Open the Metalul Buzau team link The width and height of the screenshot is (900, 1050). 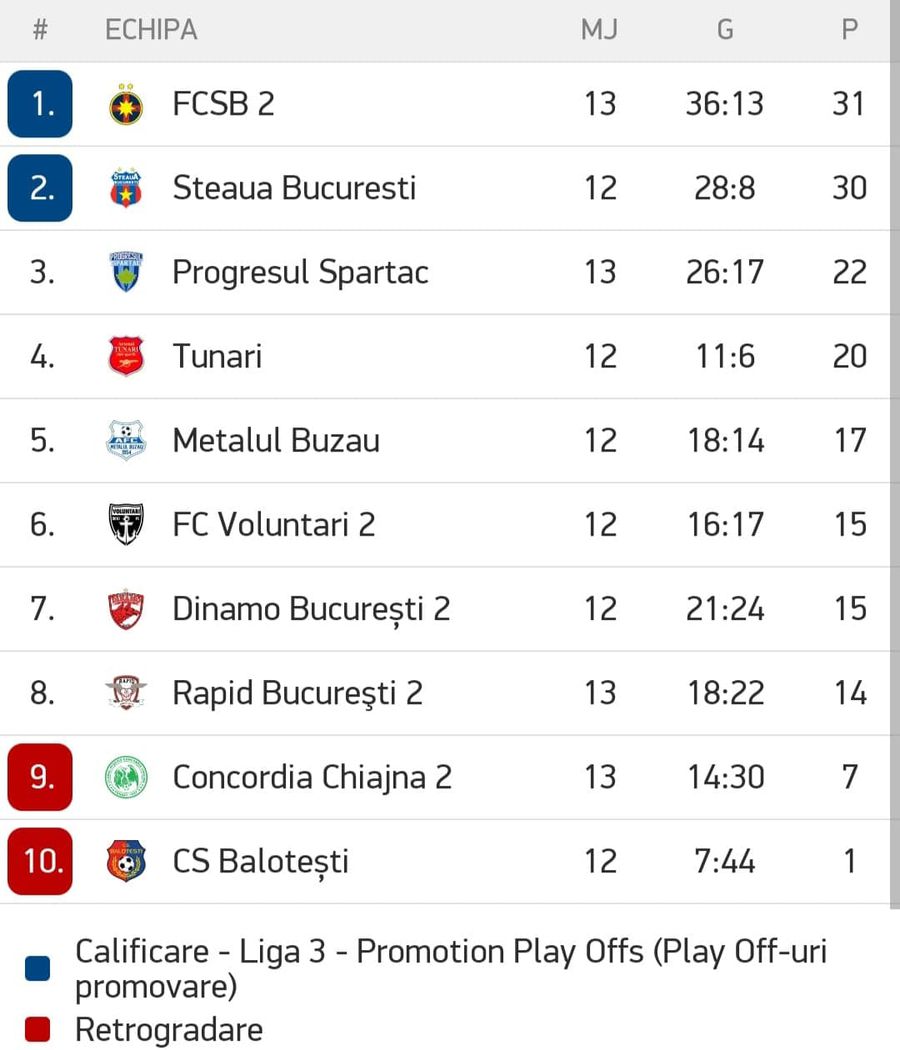pyautogui.click(x=276, y=441)
